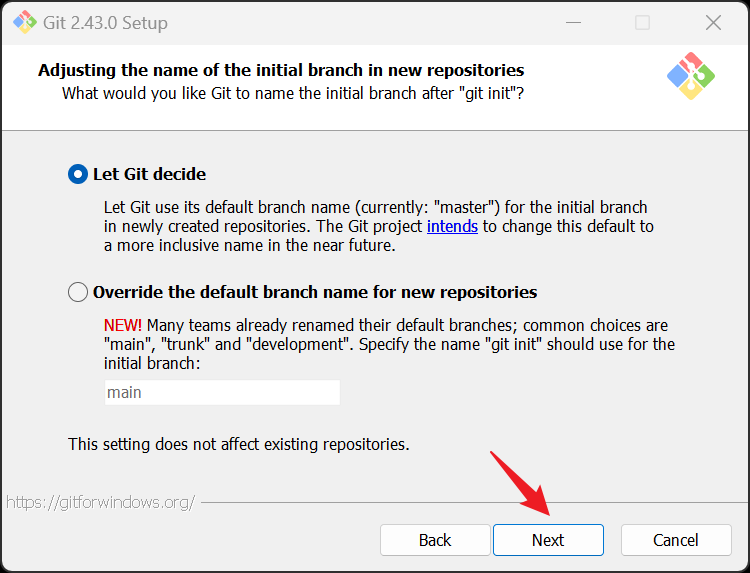Click the "Git 2.43.0 Setup" title text

105,22
